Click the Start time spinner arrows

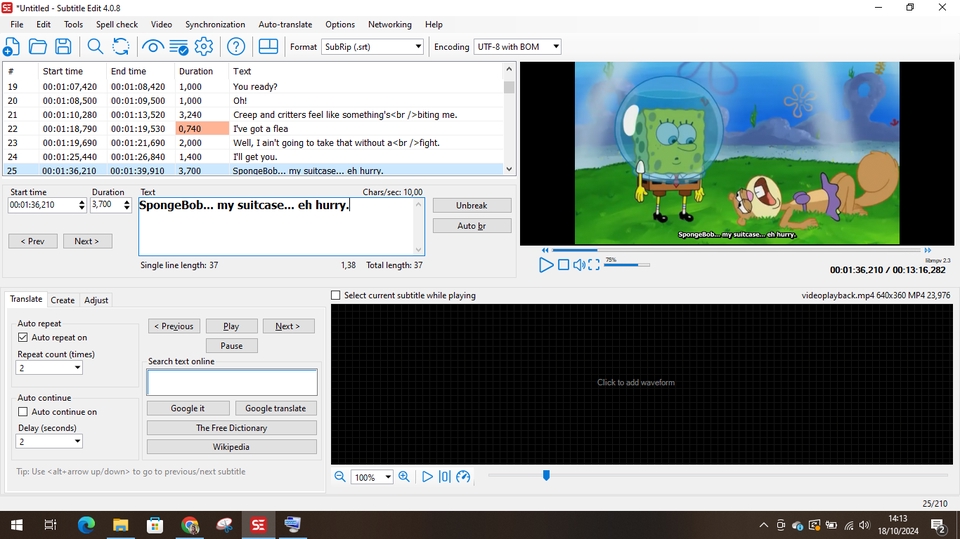tap(81, 205)
